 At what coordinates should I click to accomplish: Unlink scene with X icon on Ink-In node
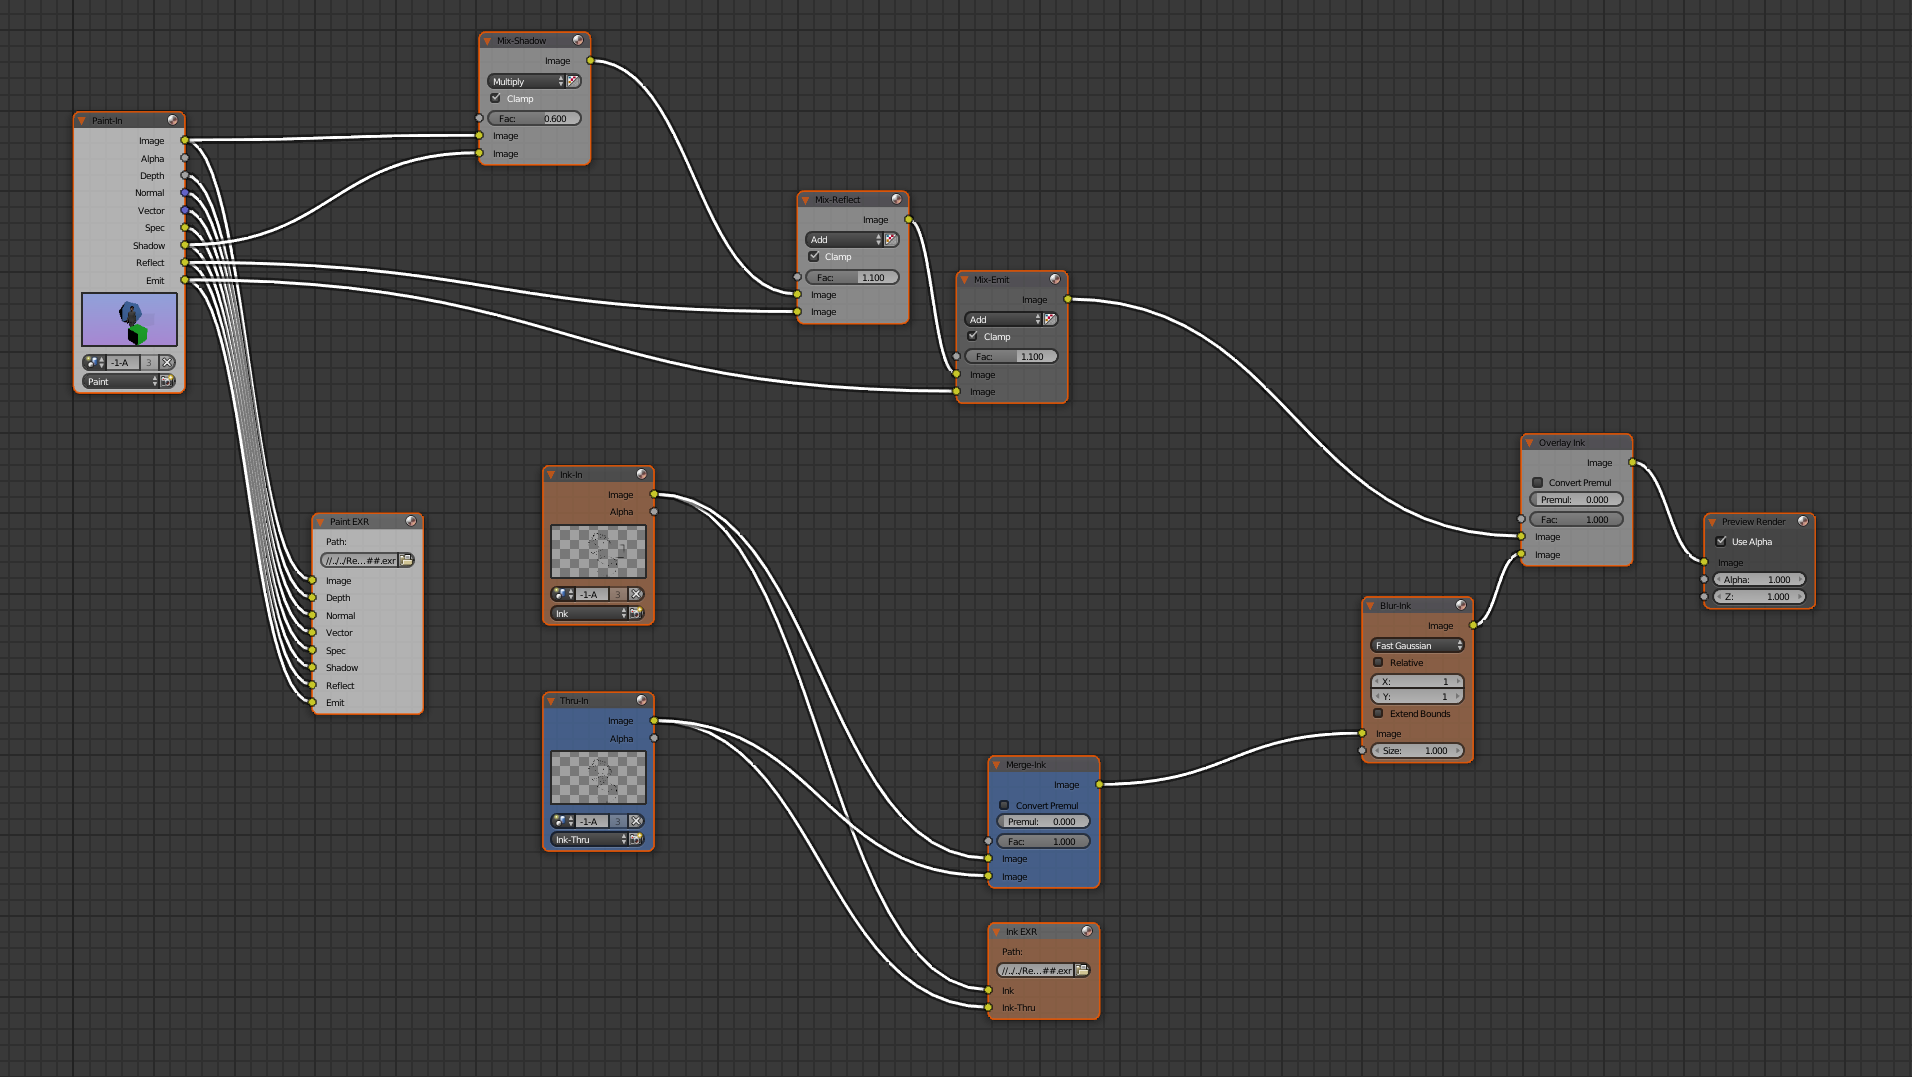[636, 594]
